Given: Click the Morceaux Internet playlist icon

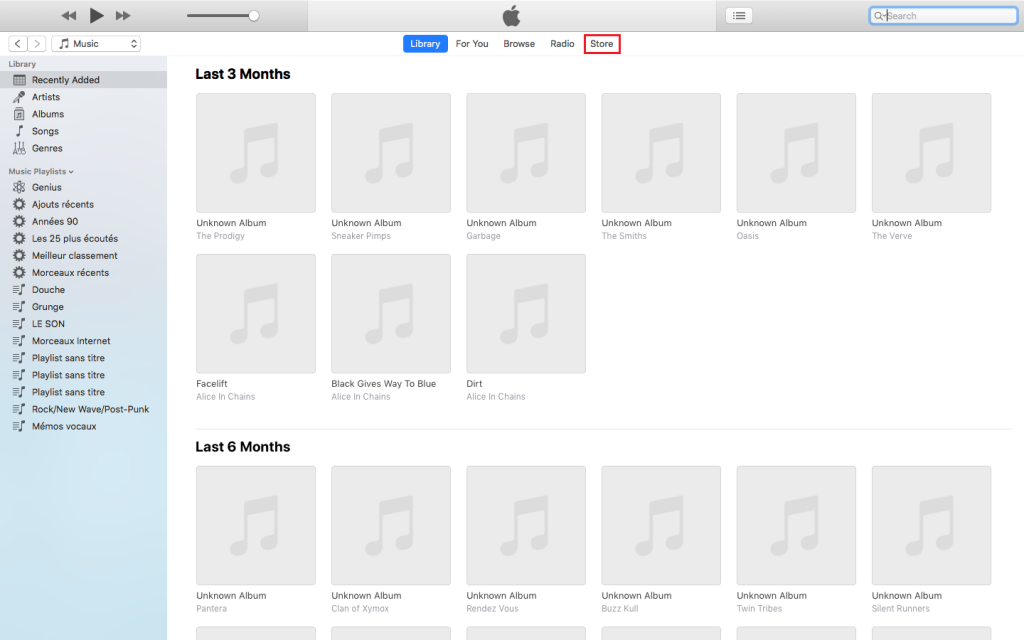Looking at the screenshot, I should pyautogui.click(x=19, y=340).
